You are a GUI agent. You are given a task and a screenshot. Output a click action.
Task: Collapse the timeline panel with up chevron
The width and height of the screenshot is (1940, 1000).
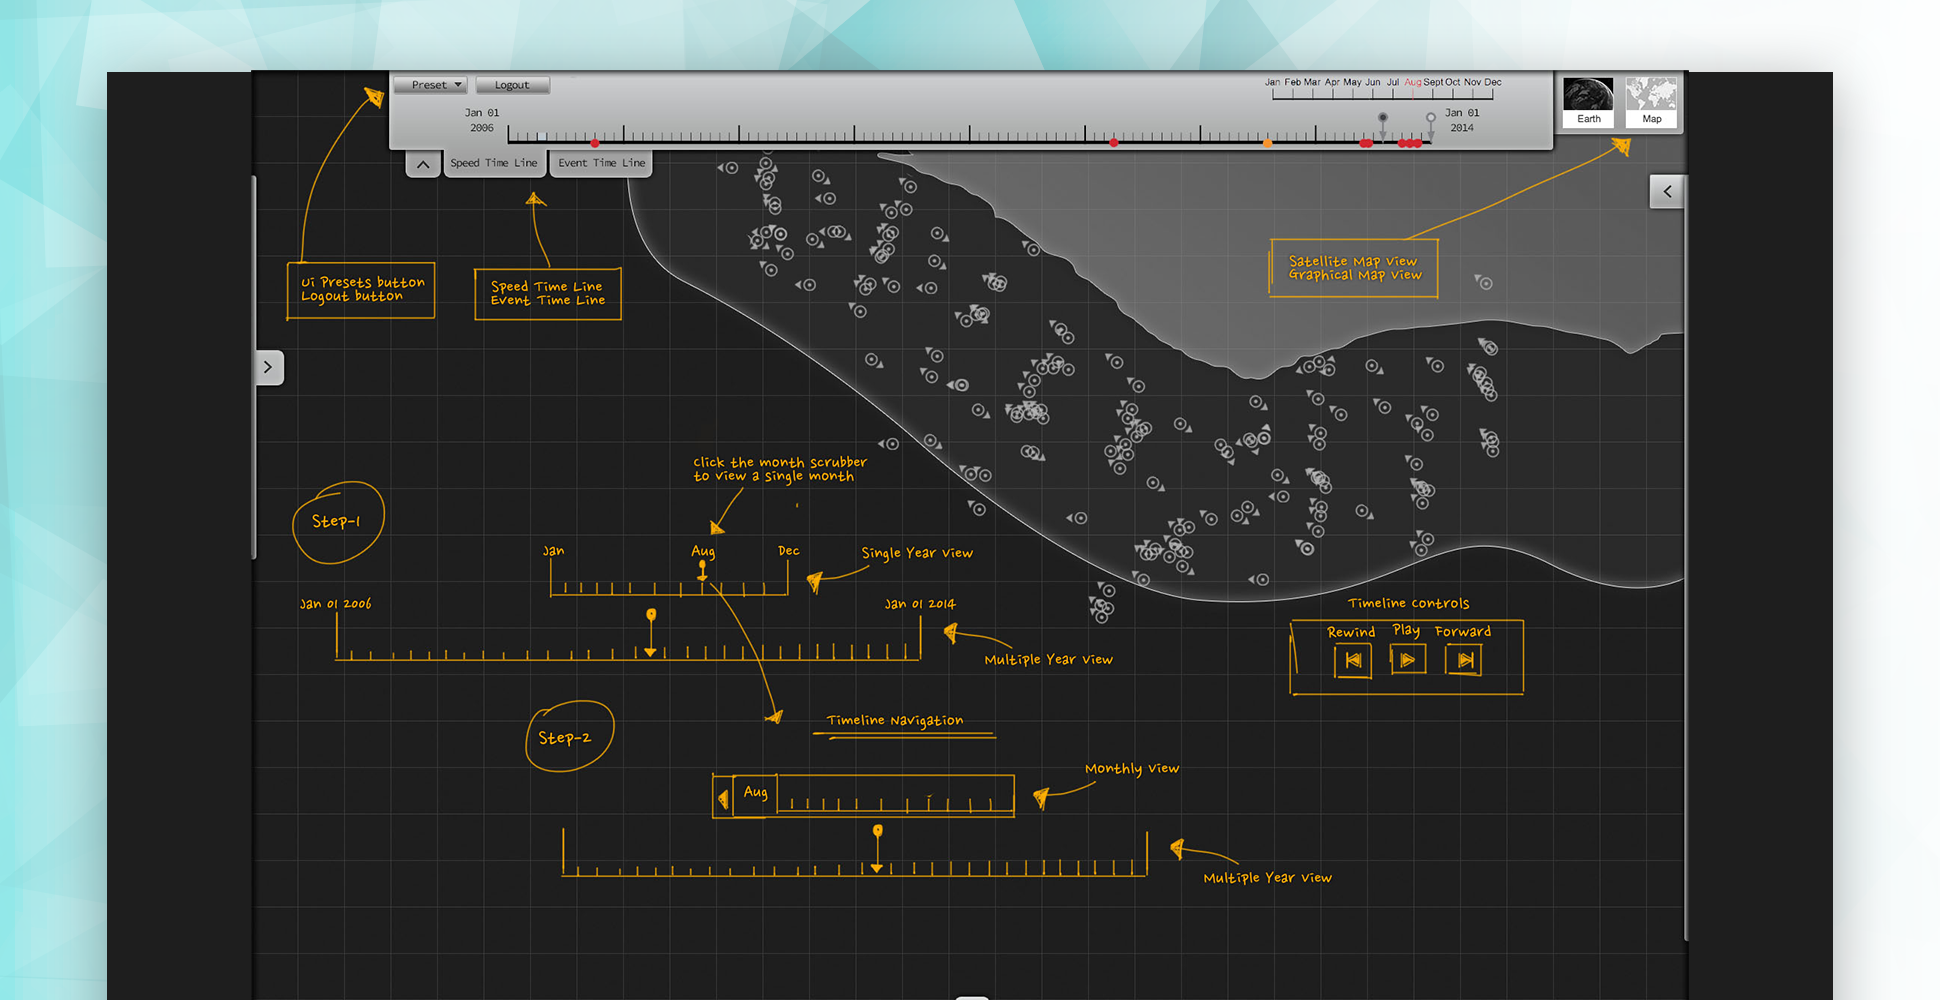(423, 164)
